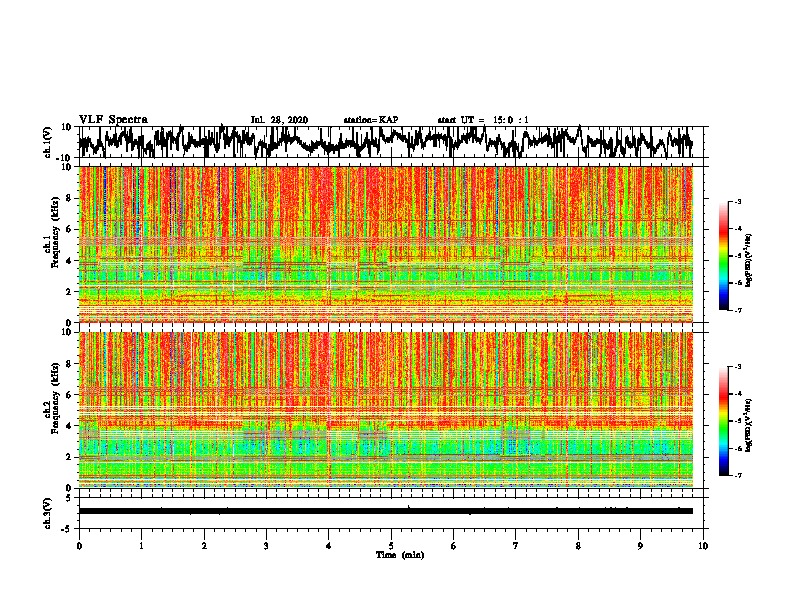Click time axis tick label "0"
The image size is (792, 612).
[x=79, y=546]
